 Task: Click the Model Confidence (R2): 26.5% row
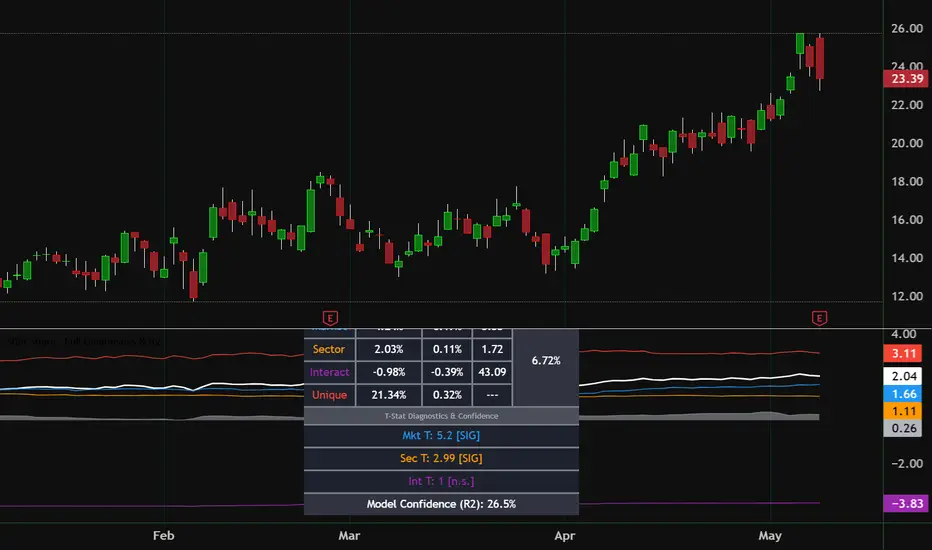(x=441, y=504)
